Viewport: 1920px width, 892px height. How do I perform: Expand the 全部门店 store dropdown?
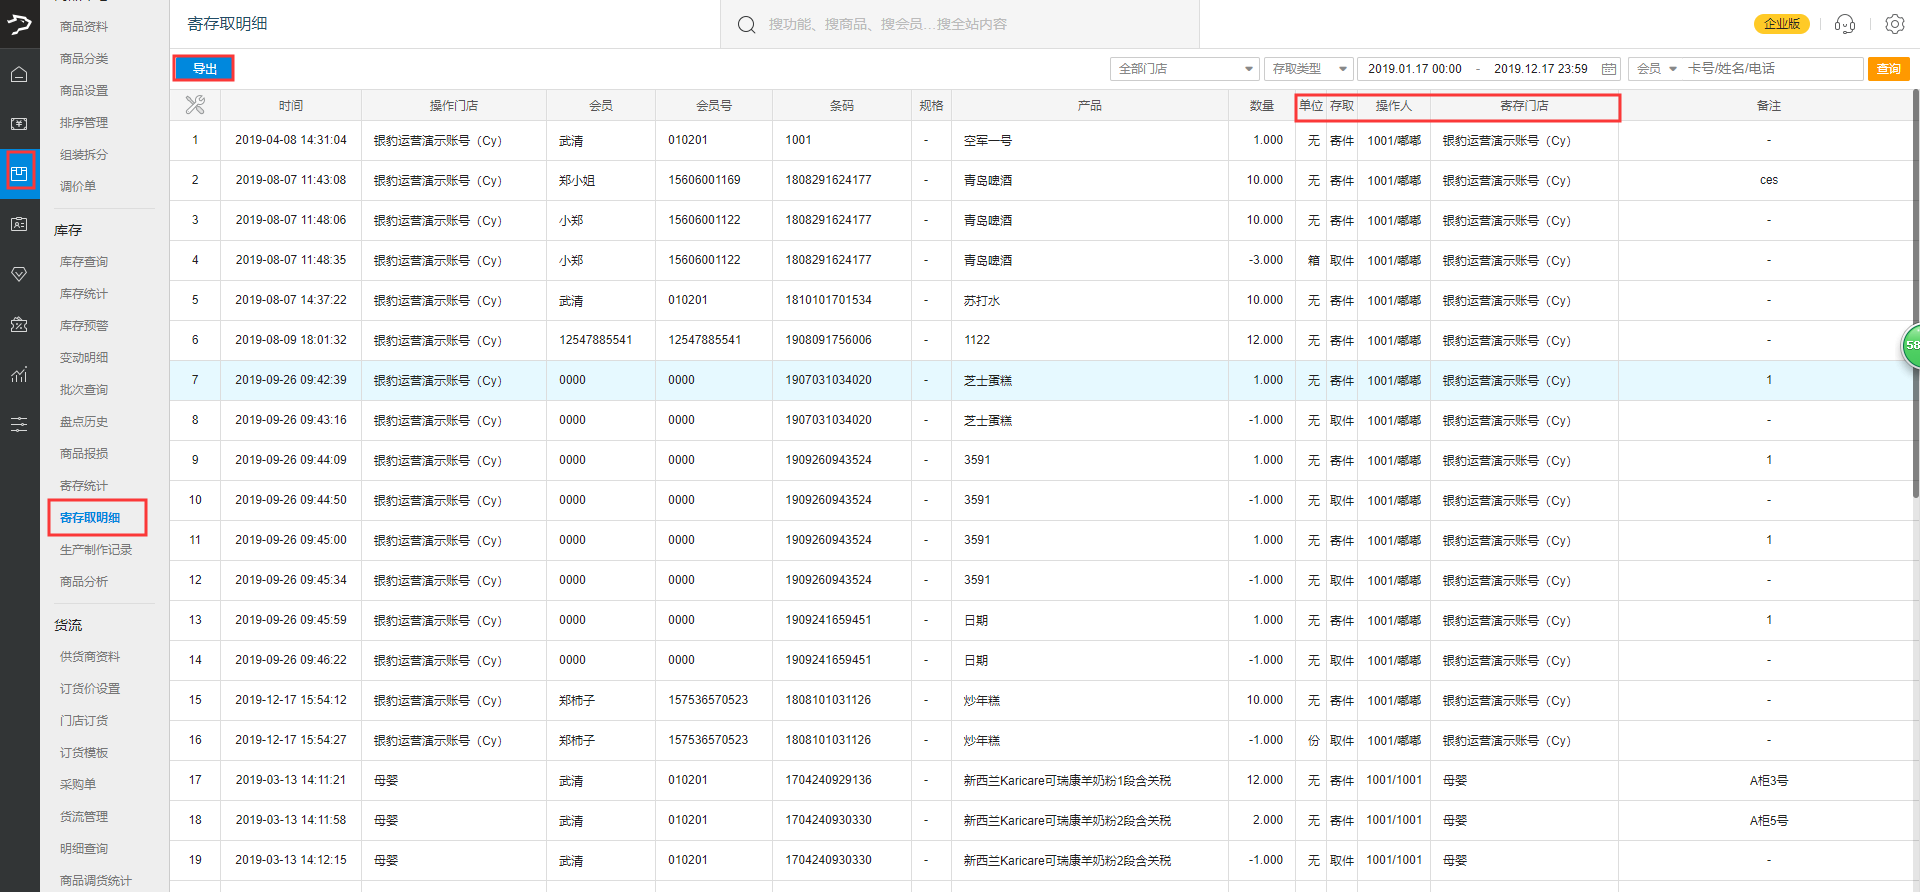click(1184, 69)
